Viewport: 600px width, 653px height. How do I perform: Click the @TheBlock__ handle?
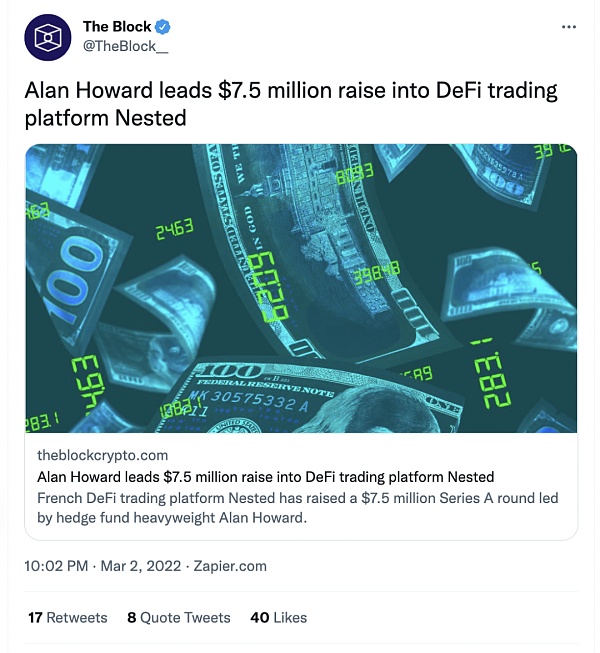pyautogui.click(x=126, y=46)
